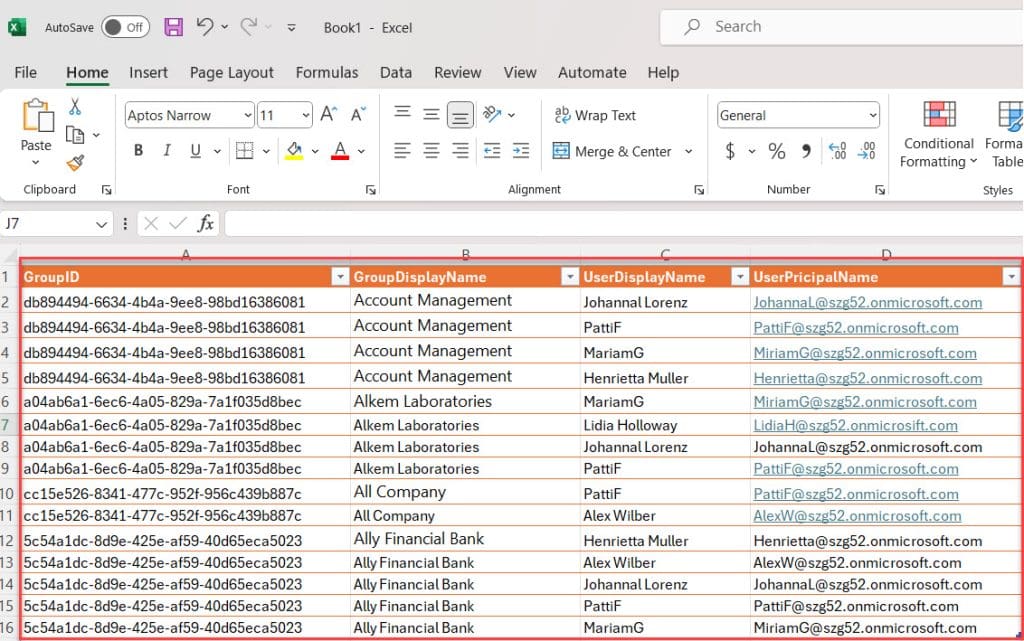Increase the font size
Viewport: 1024px width, 641px height.
click(328, 114)
